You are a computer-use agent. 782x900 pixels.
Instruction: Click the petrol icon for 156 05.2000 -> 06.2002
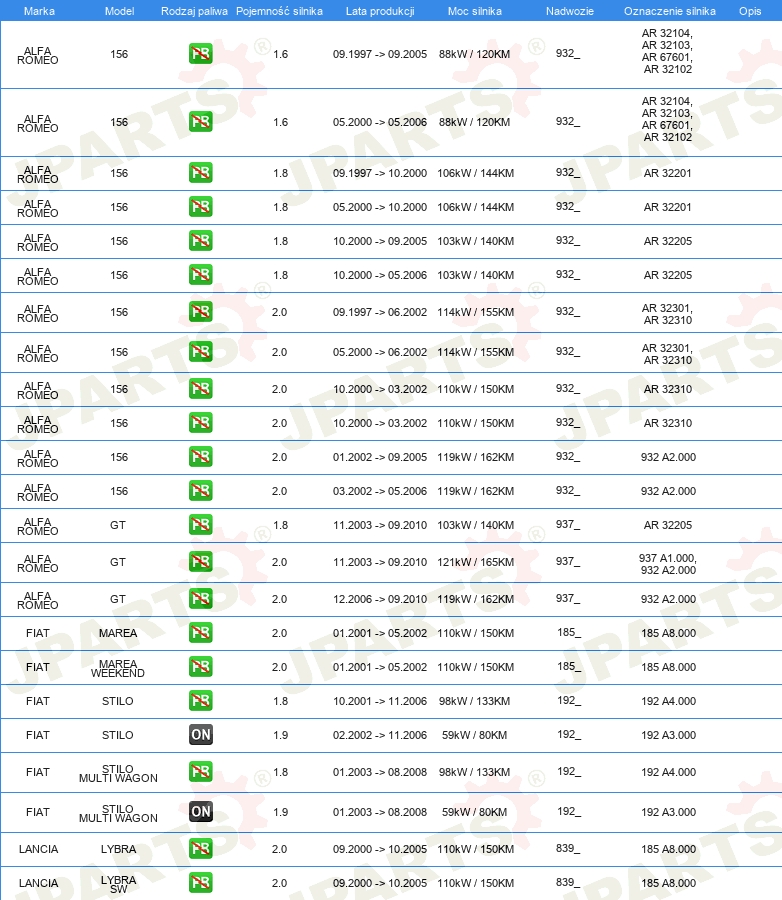(x=200, y=352)
